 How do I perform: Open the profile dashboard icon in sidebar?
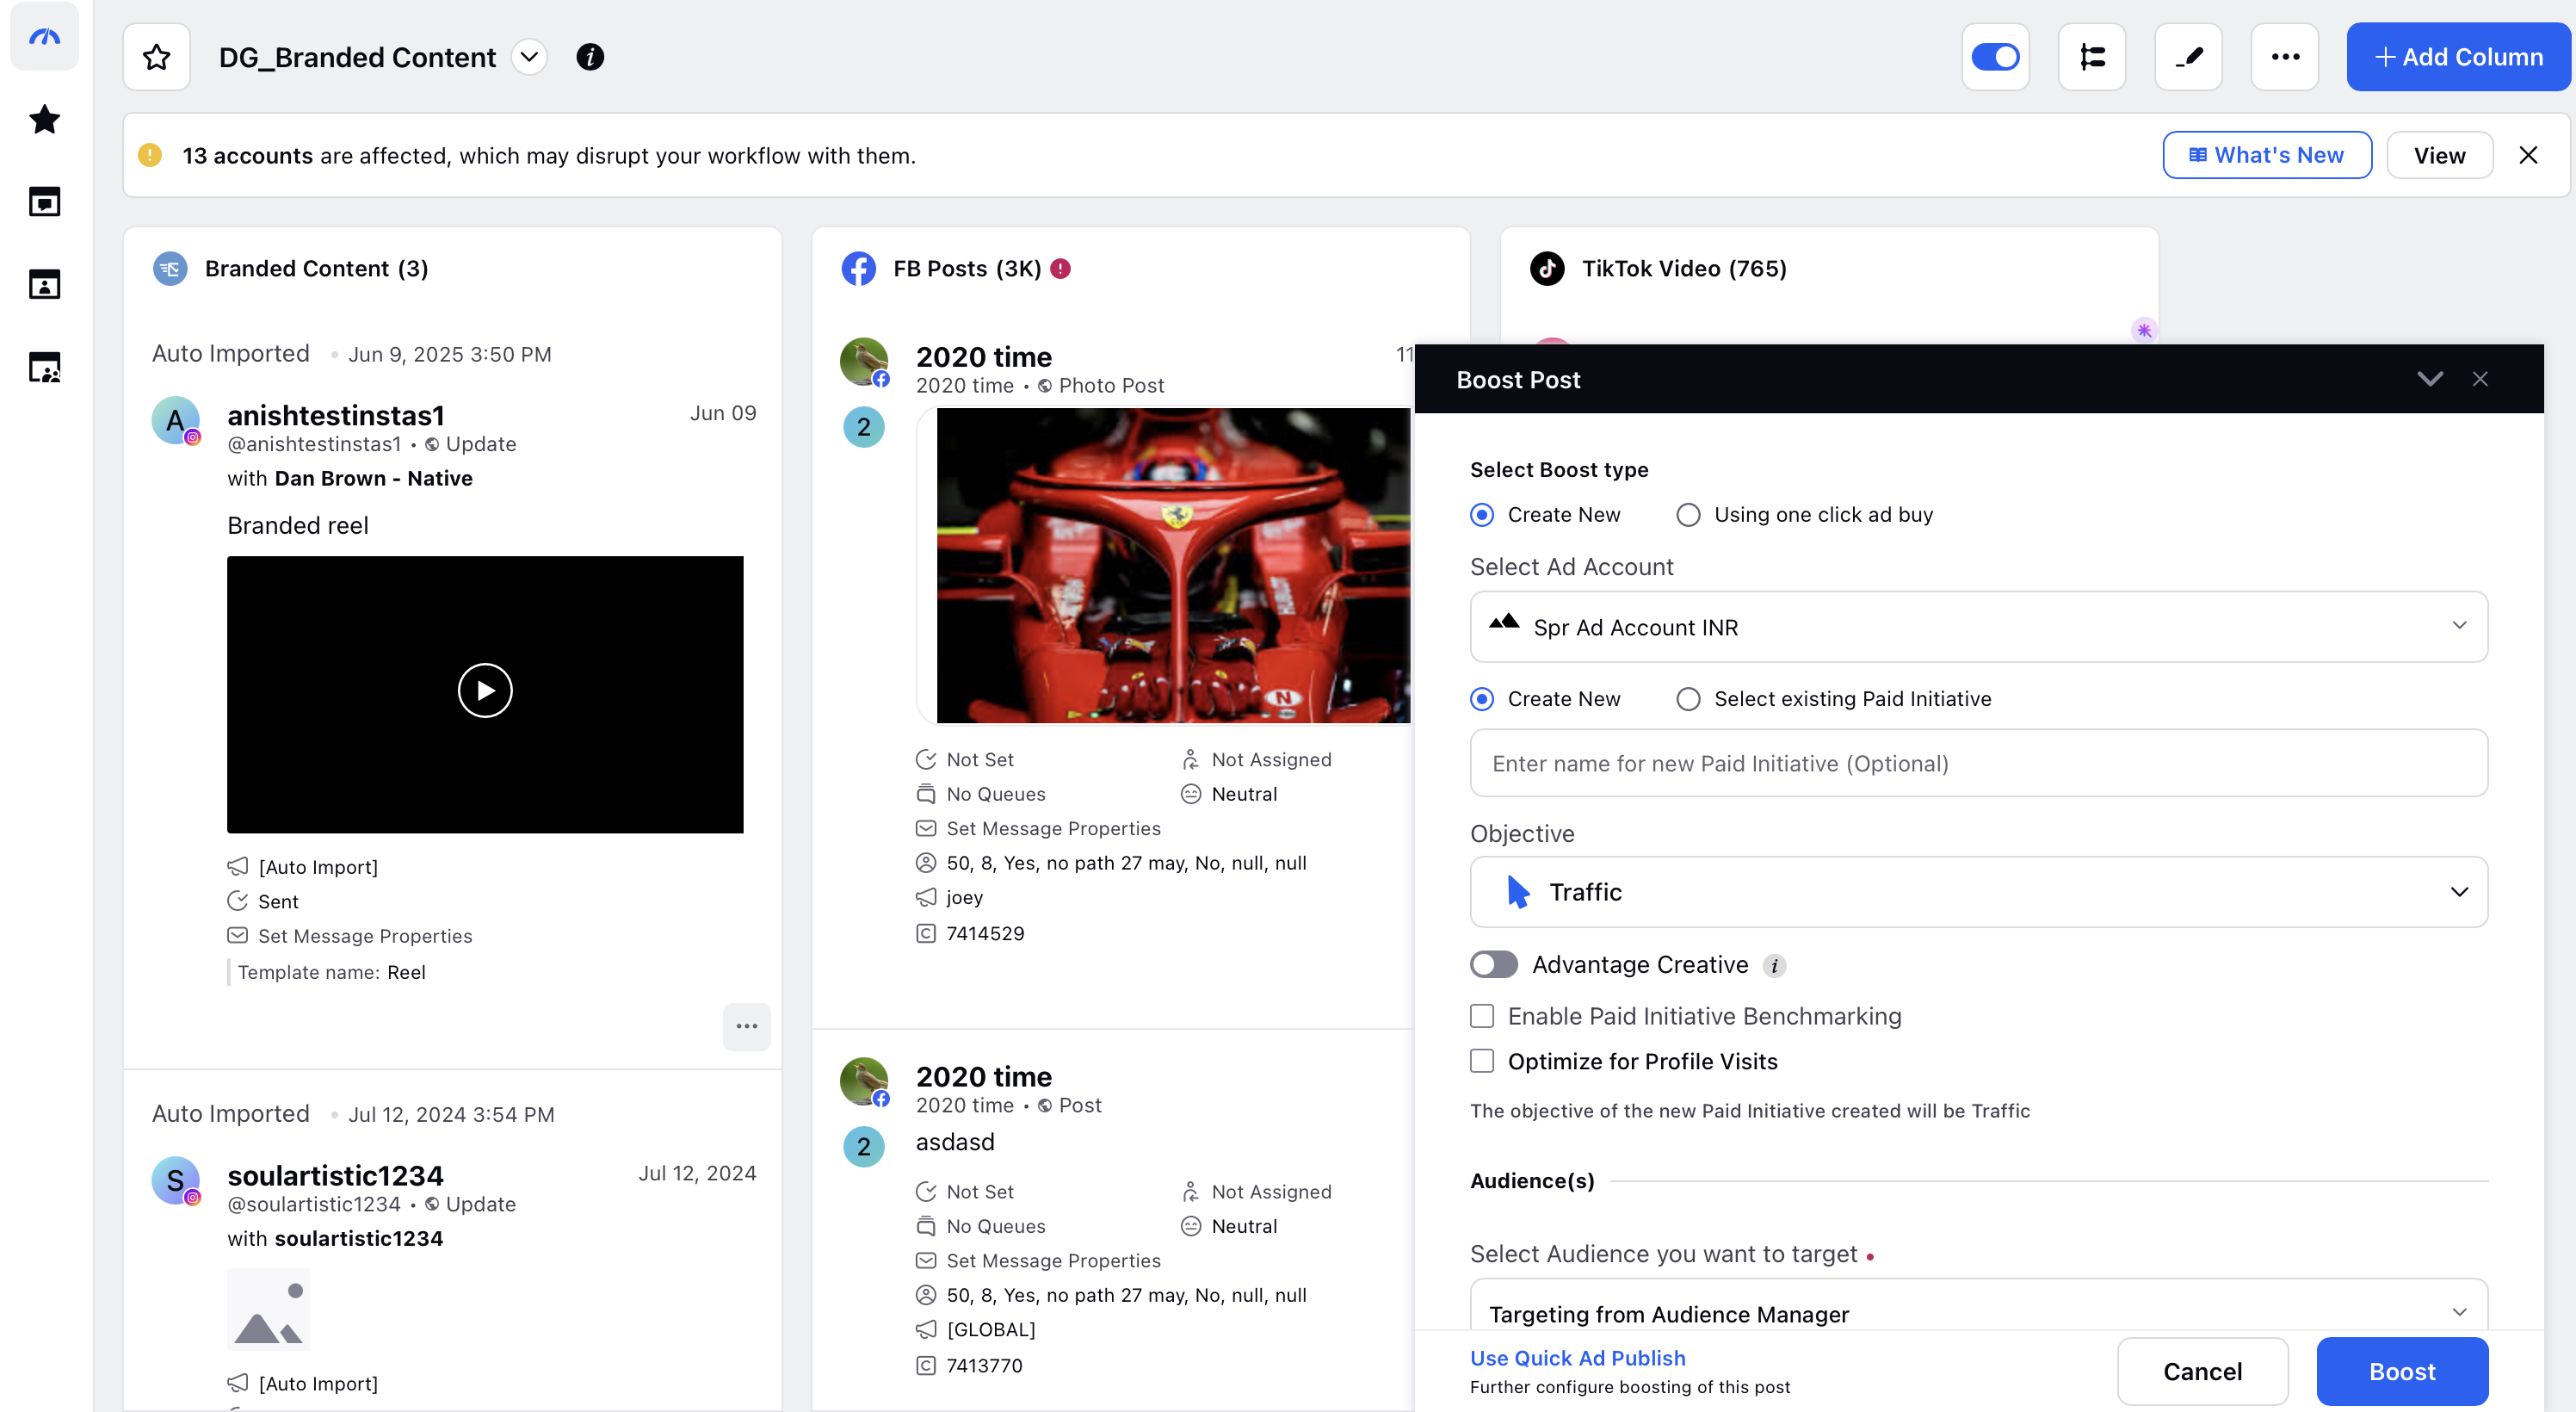pos(45,284)
